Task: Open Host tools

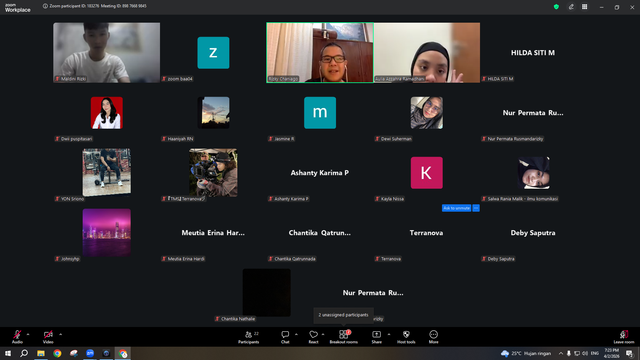Action: [x=406, y=337]
